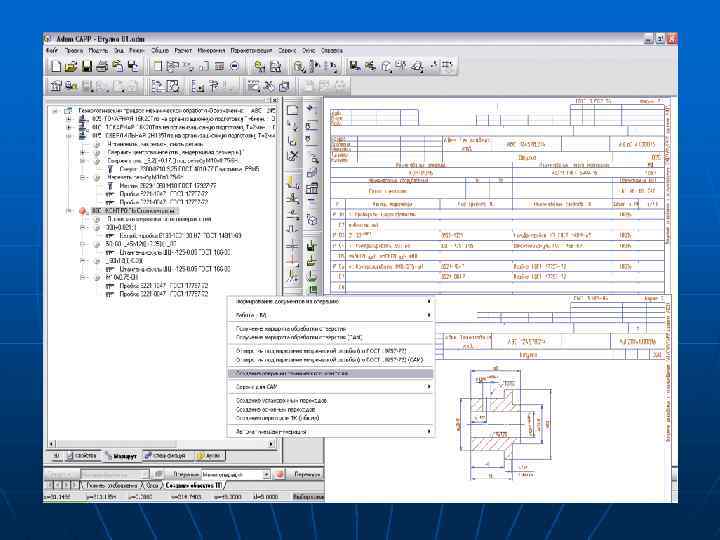
Task: Click the pulse-waveform icon in the left vertical toolbar column
Action: (x=292, y=228)
